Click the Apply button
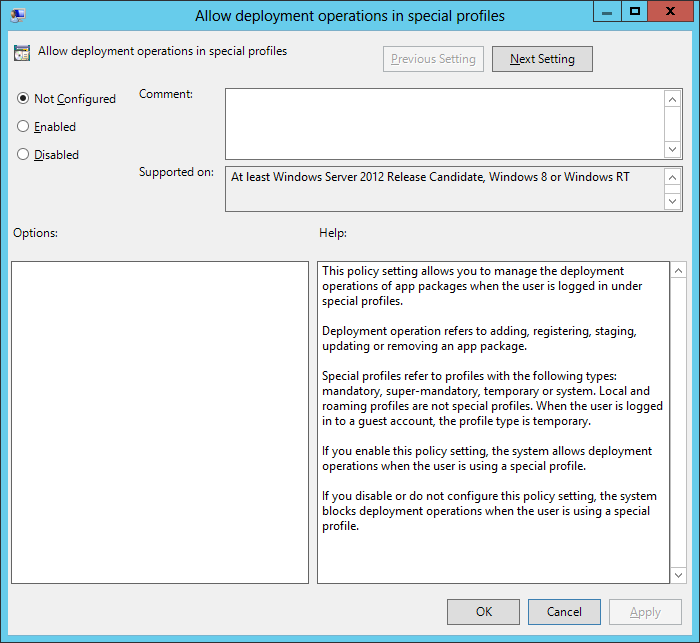The width and height of the screenshot is (700, 643). [645, 612]
